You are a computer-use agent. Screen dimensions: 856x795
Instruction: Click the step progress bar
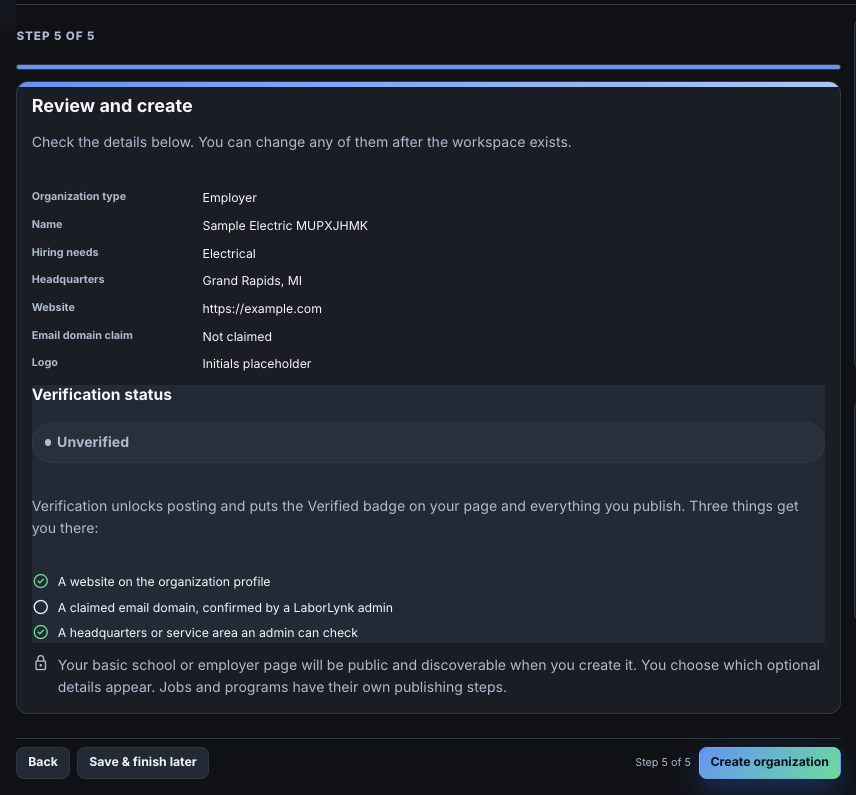(x=428, y=67)
